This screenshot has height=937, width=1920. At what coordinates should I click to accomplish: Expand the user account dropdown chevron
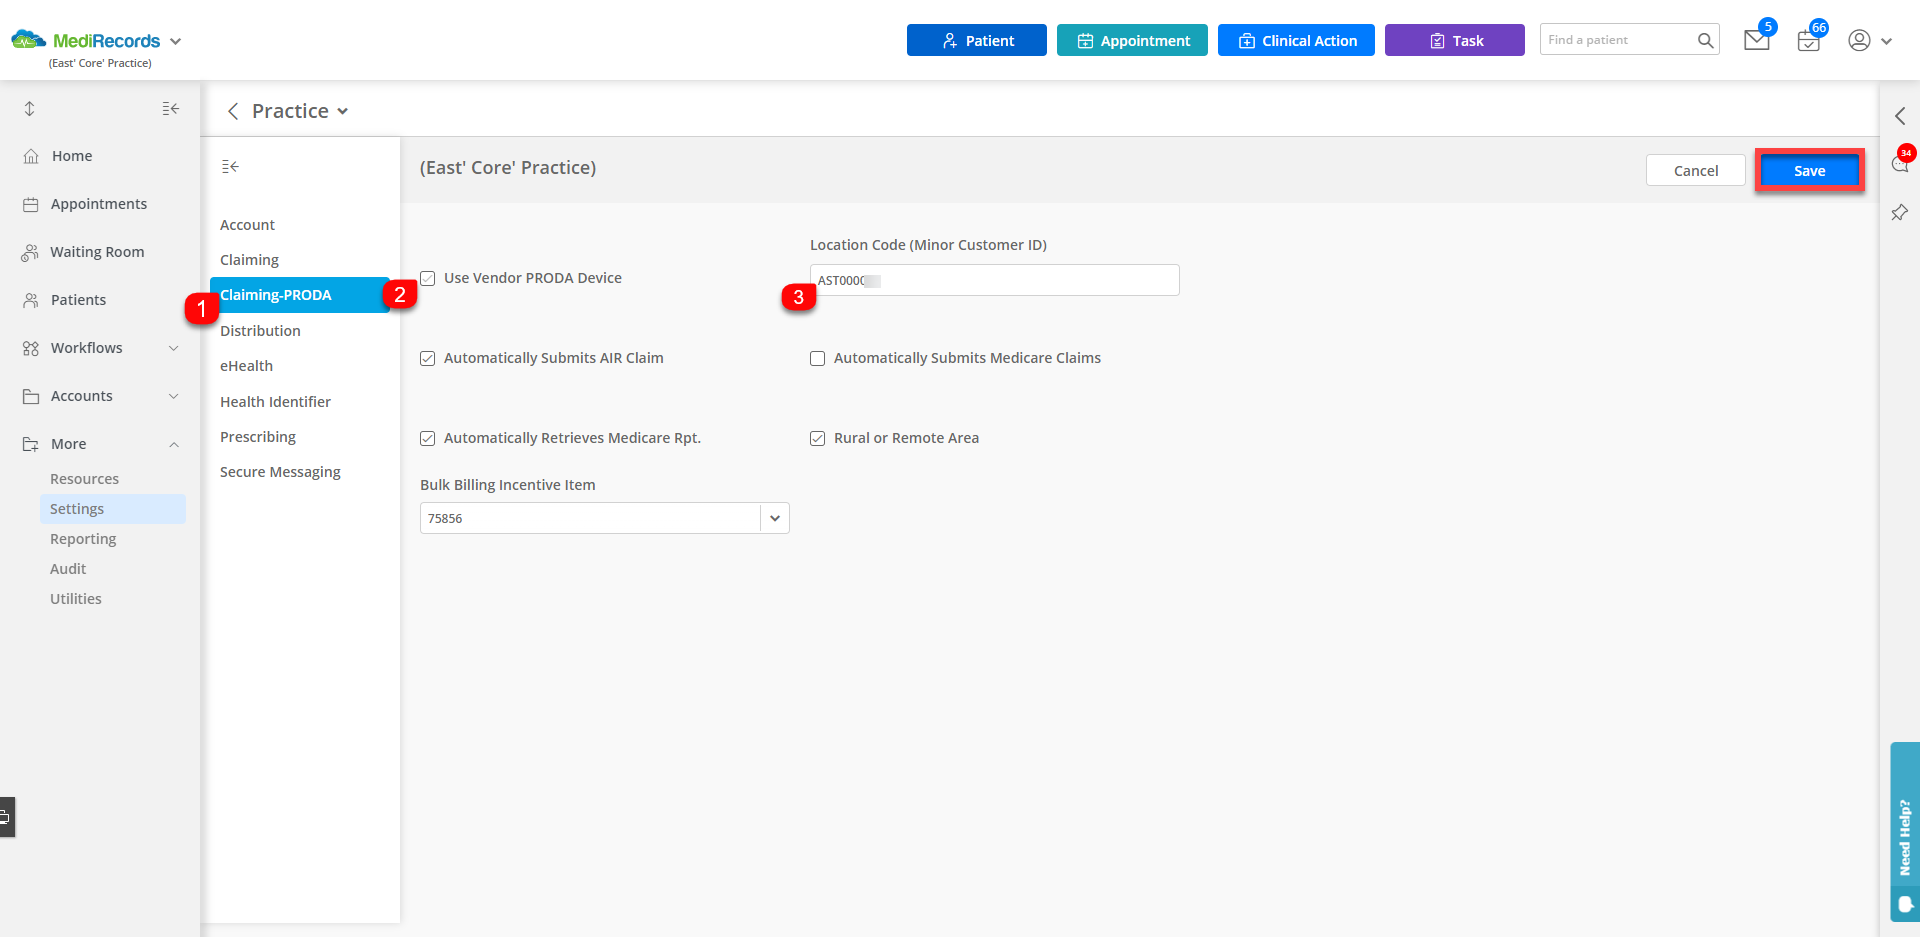pyautogui.click(x=1887, y=41)
